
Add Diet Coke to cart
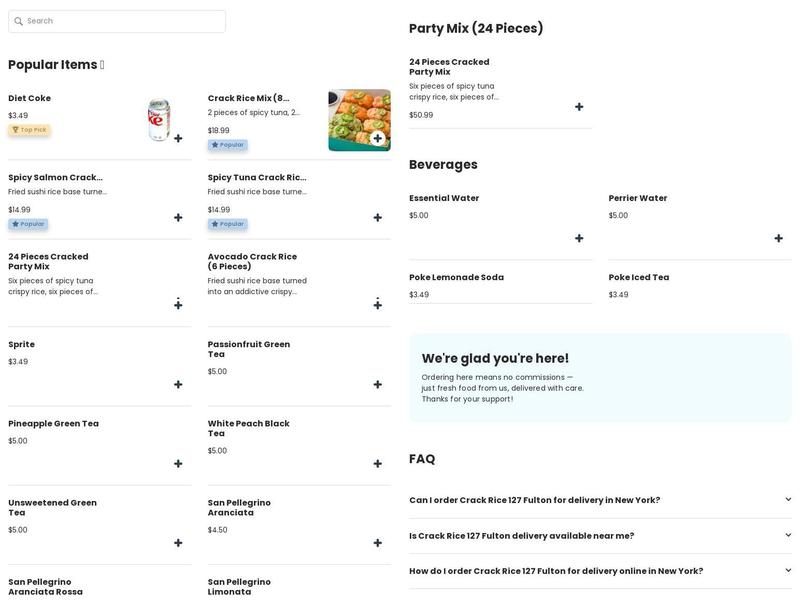178,139
